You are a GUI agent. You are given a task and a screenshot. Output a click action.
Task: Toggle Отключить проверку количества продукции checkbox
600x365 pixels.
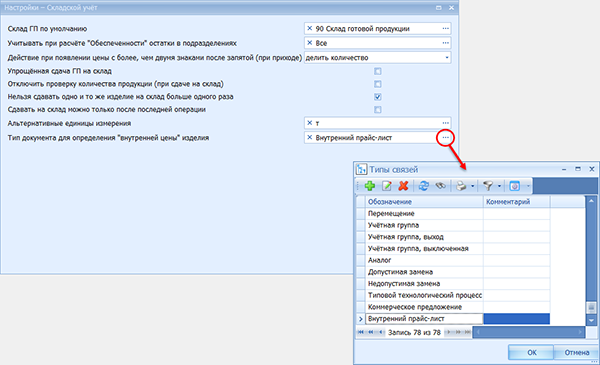[378, 84]
